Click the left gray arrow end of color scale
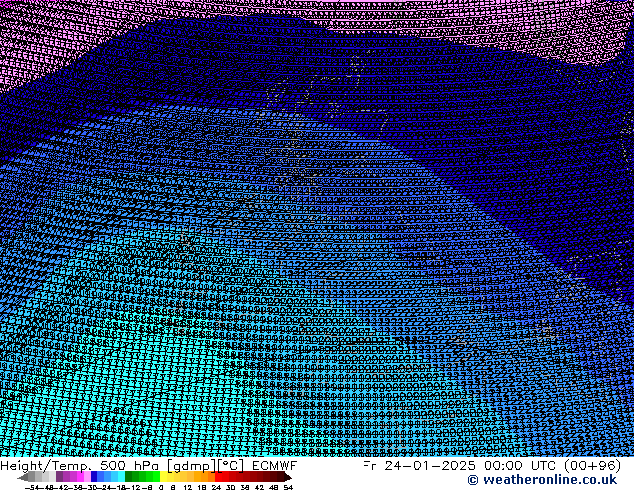 click(23, 477)
